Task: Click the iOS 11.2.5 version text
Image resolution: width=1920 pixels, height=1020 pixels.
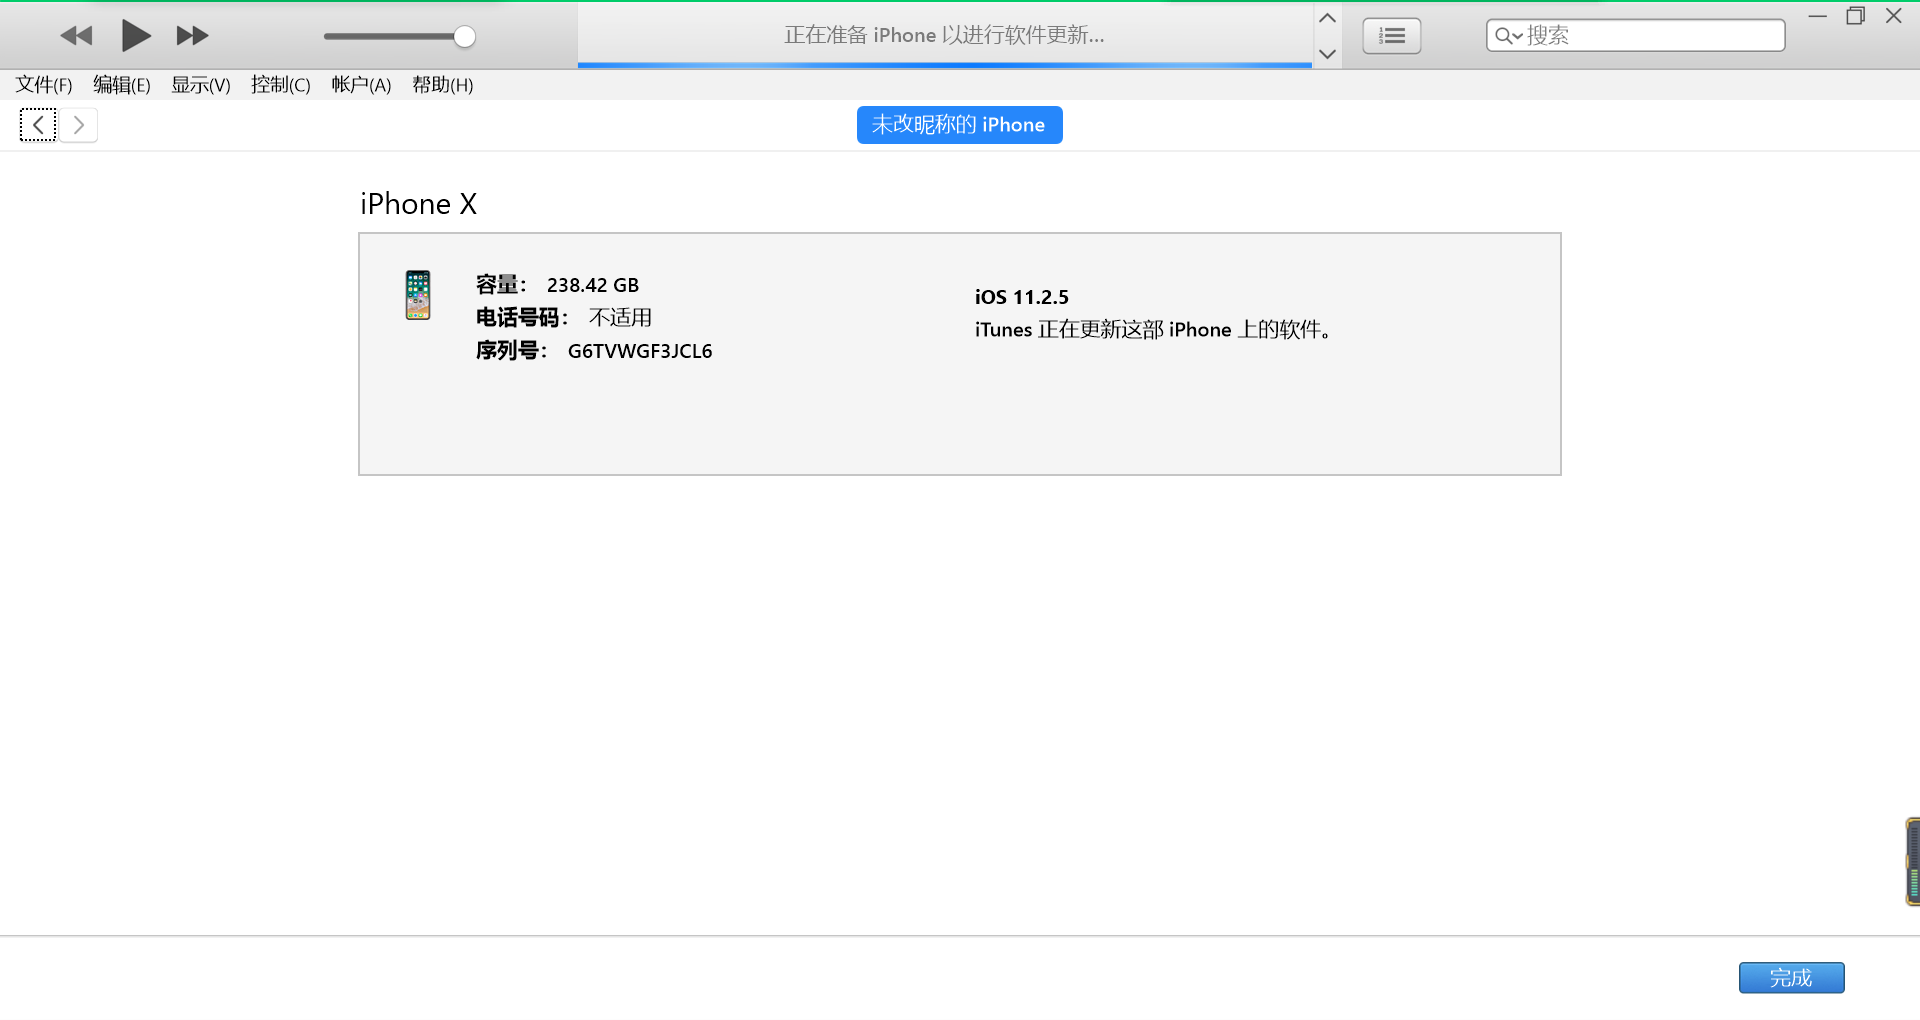Action: [x=1022, y=297]
